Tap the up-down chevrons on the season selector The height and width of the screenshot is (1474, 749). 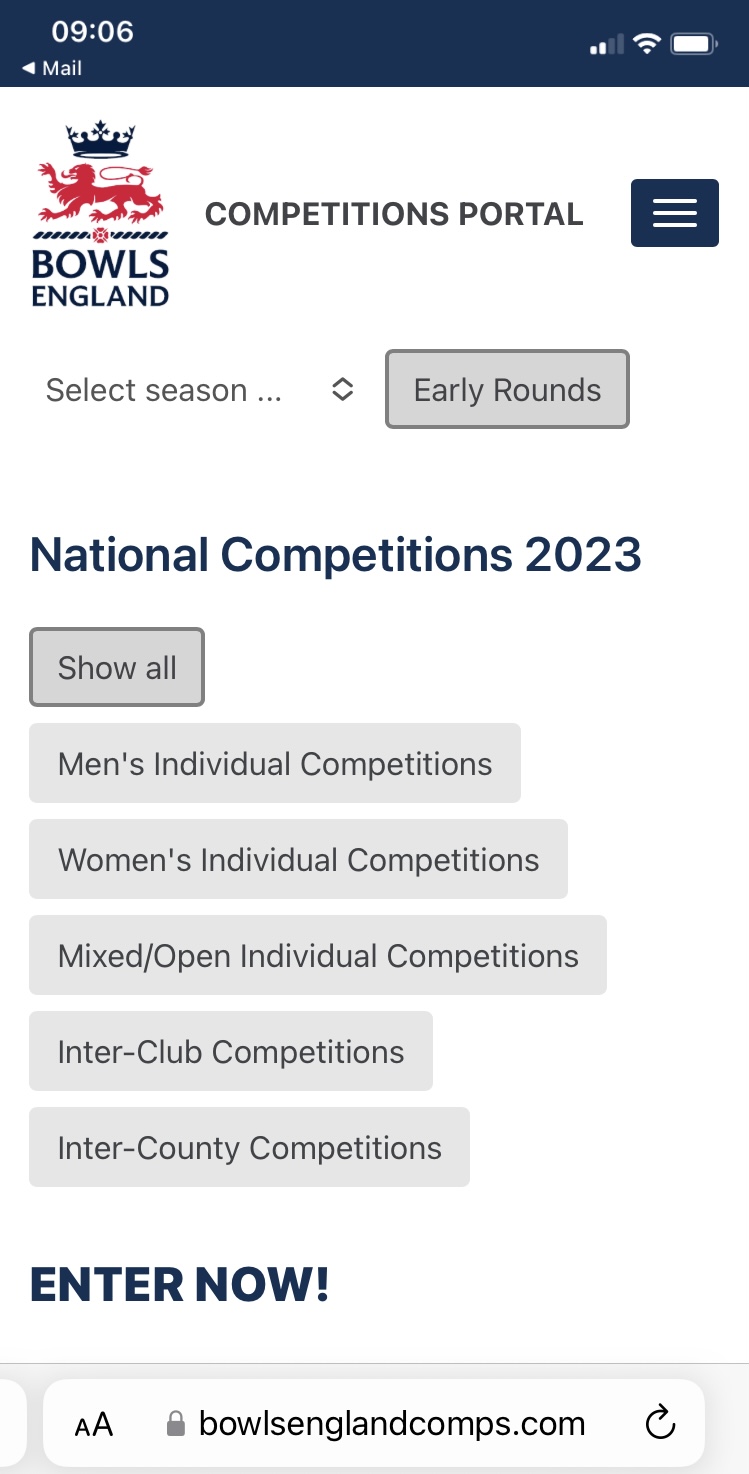click(x=342, y=390)
